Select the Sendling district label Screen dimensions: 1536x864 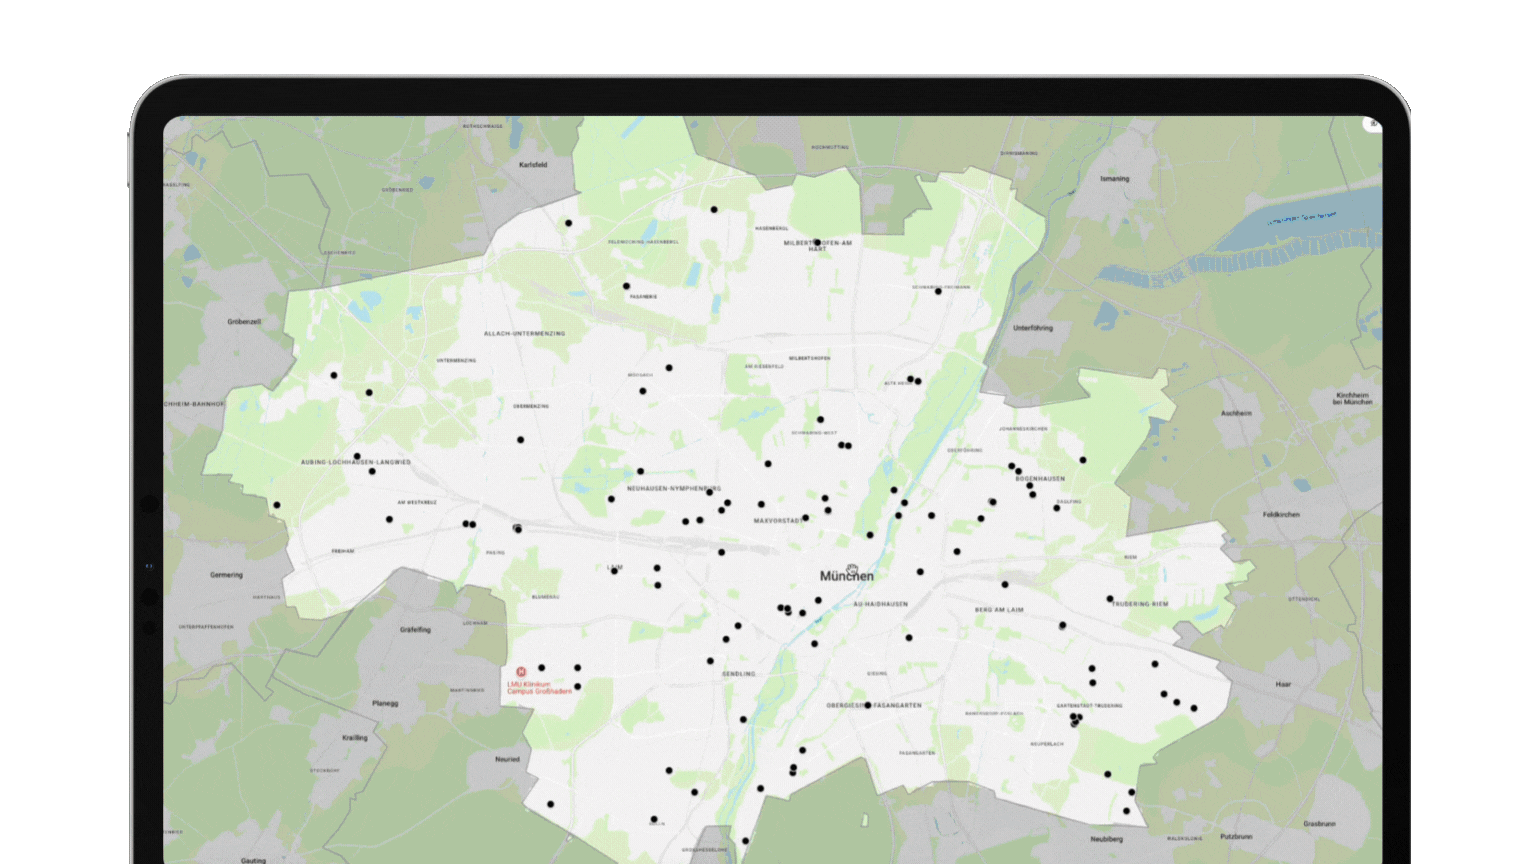click(738, 674)
